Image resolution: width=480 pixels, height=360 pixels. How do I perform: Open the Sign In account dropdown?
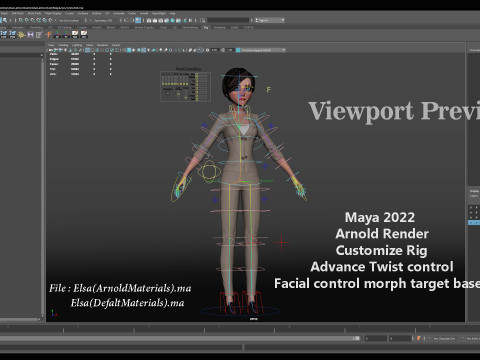point(270,20)
